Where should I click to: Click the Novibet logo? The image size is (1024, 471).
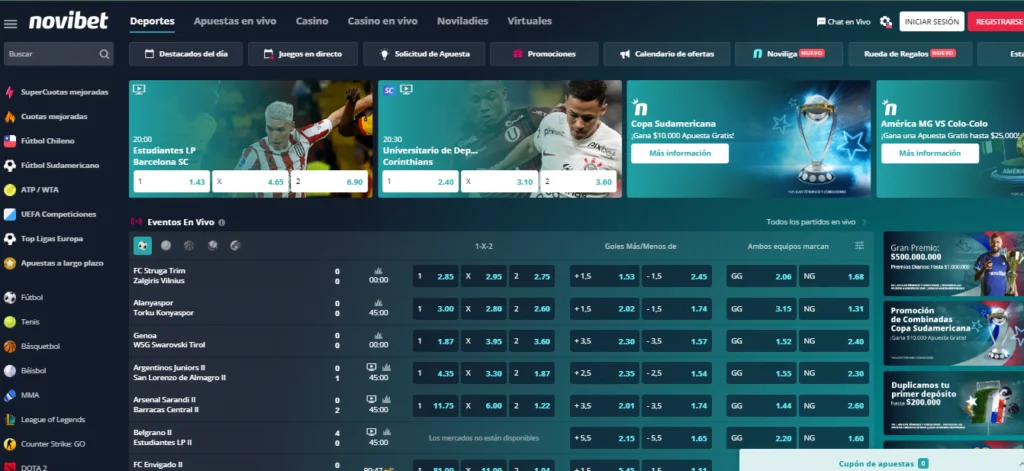coord(69,21)
